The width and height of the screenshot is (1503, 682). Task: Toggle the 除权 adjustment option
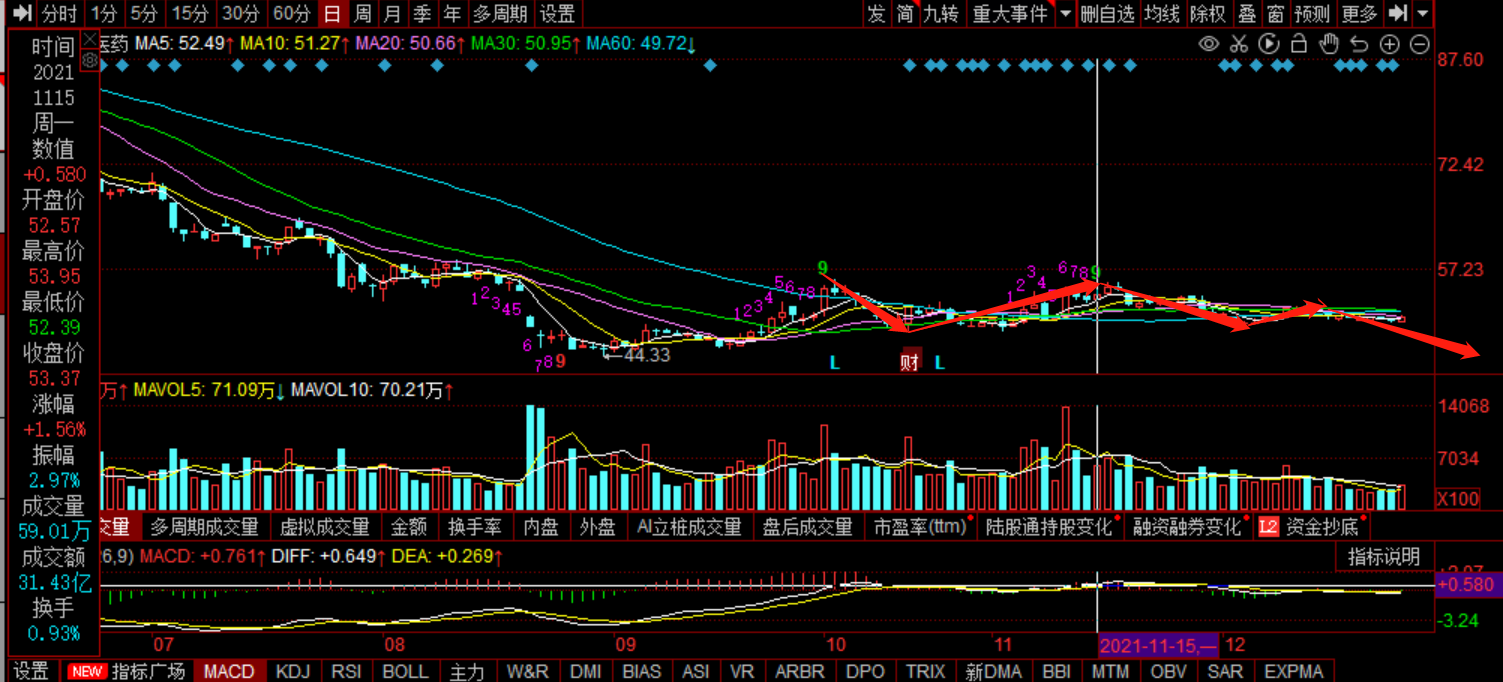point(1208,14)
